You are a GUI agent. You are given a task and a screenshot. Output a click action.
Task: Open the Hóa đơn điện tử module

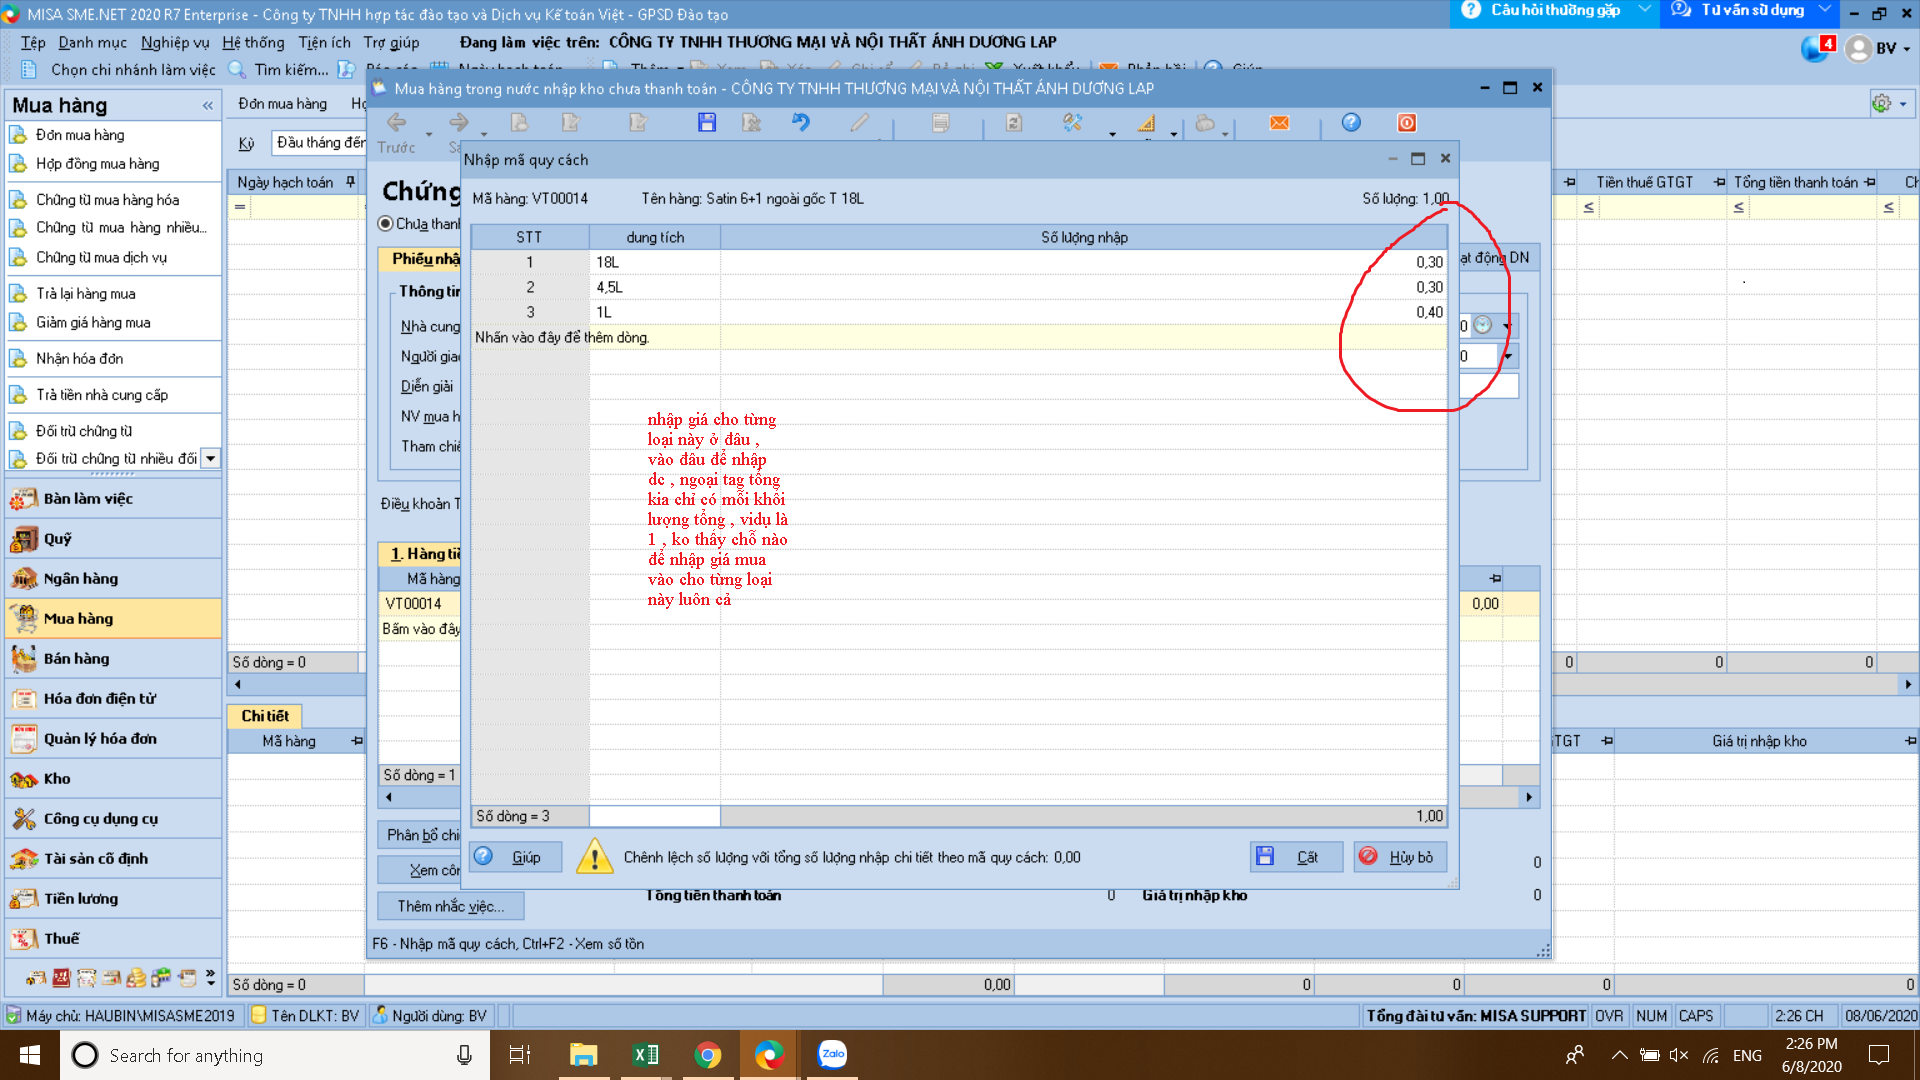113,699
